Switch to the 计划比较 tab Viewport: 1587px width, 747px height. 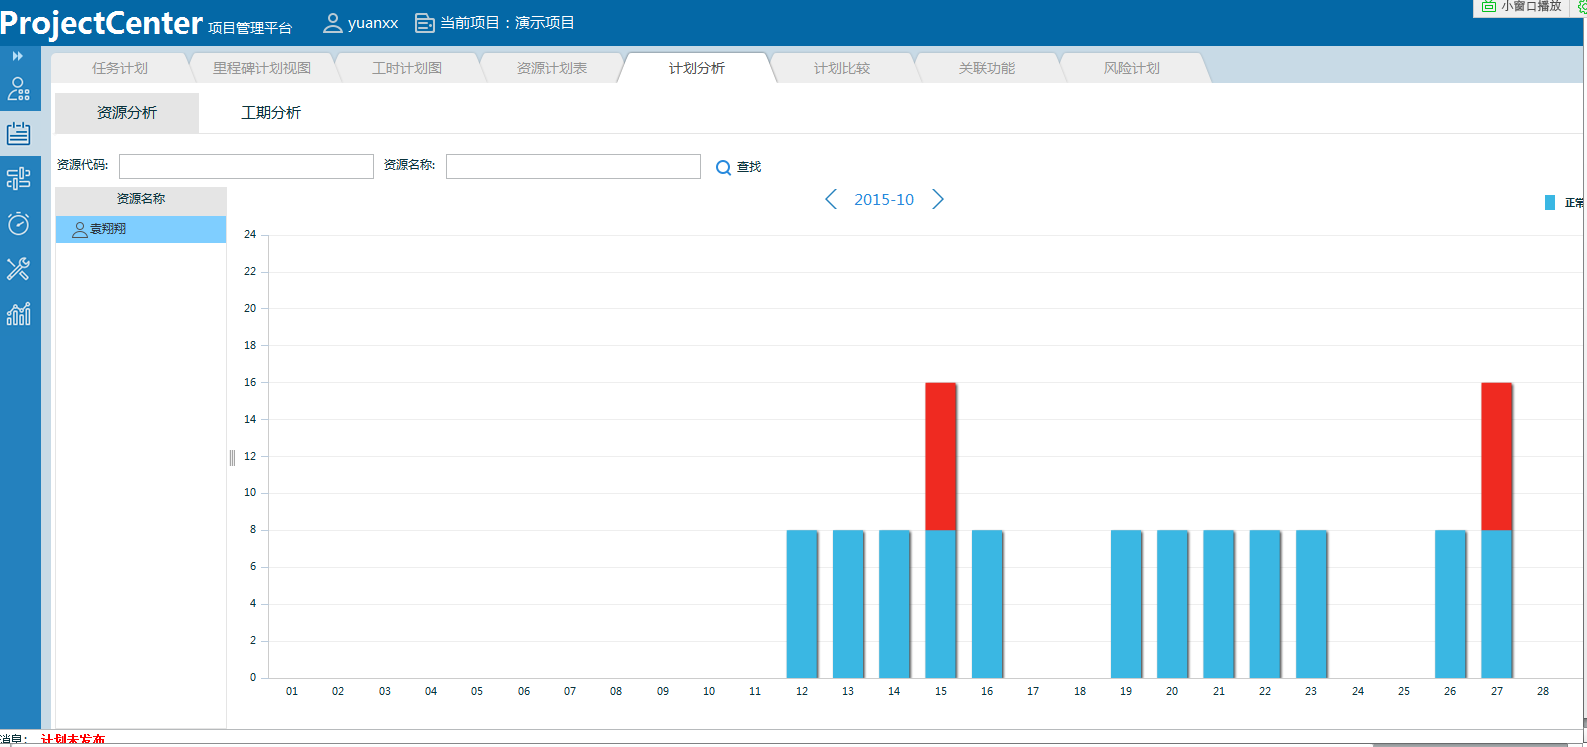click(x=842, y=68)
